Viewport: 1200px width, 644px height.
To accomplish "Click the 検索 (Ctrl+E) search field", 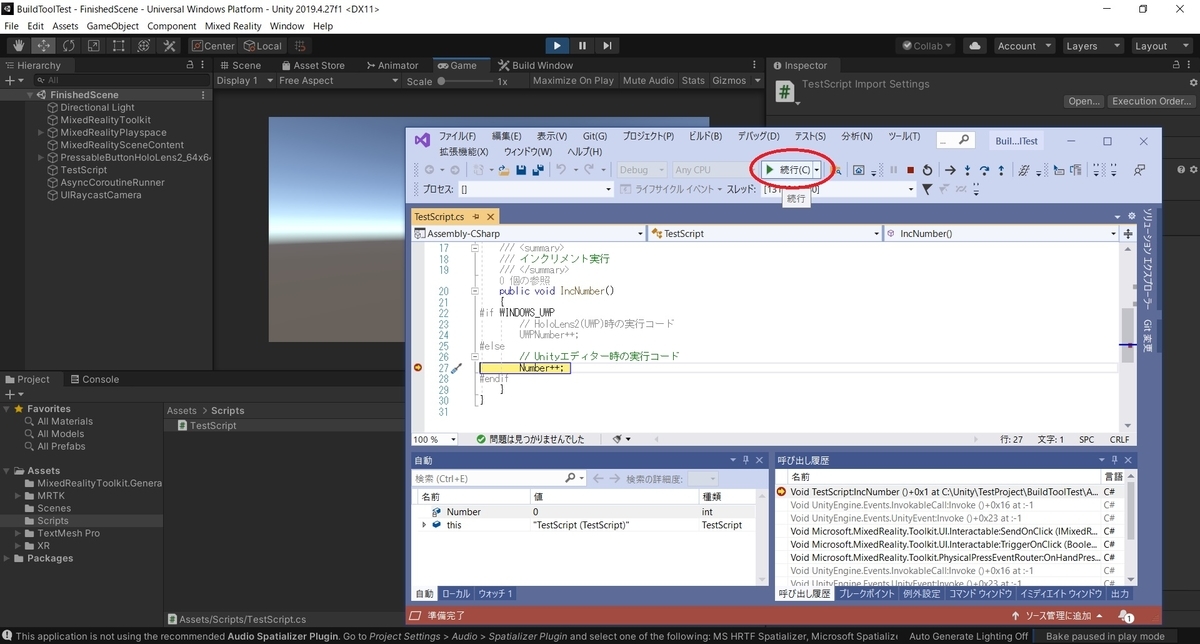I will click(497, 479).
